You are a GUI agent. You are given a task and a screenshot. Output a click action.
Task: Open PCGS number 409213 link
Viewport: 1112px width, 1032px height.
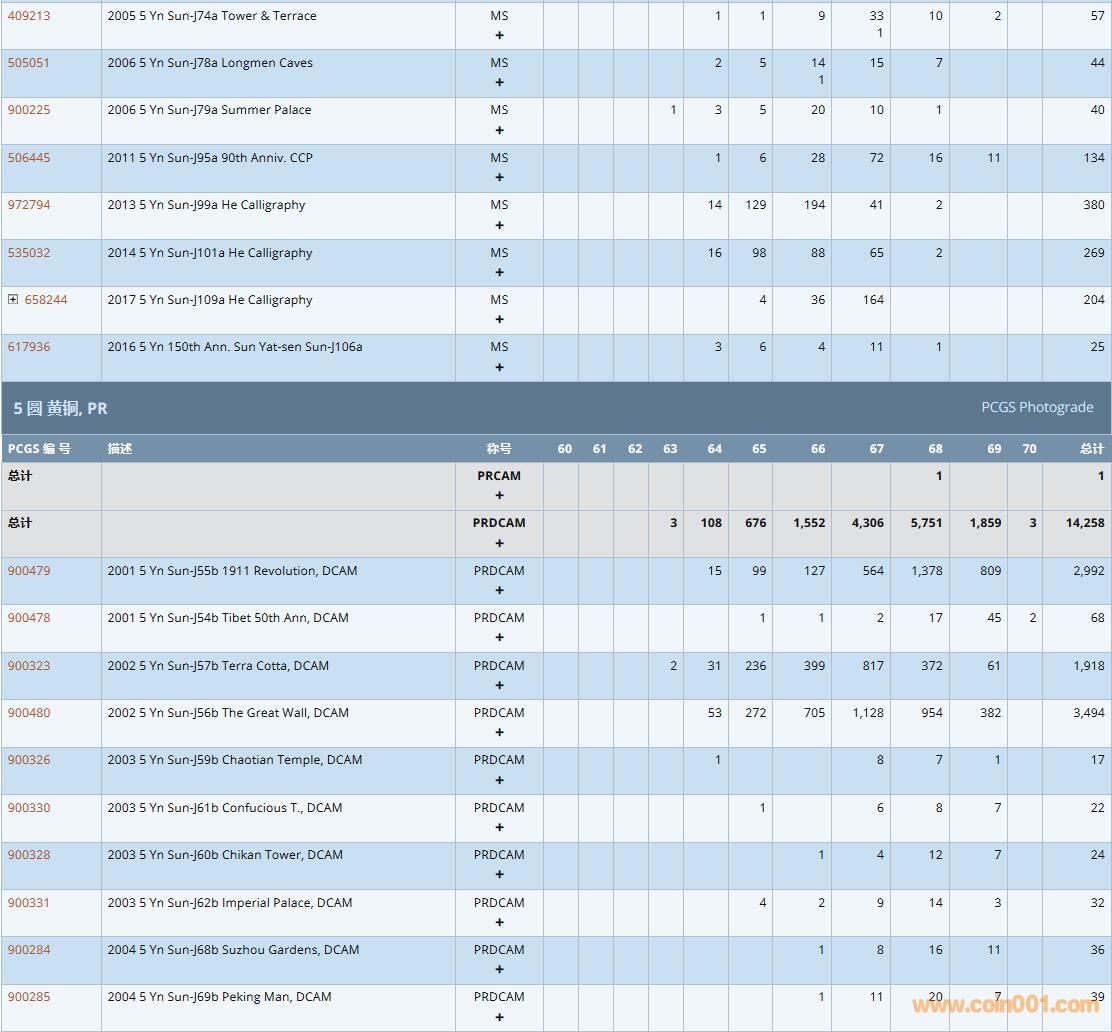(29, 16)
